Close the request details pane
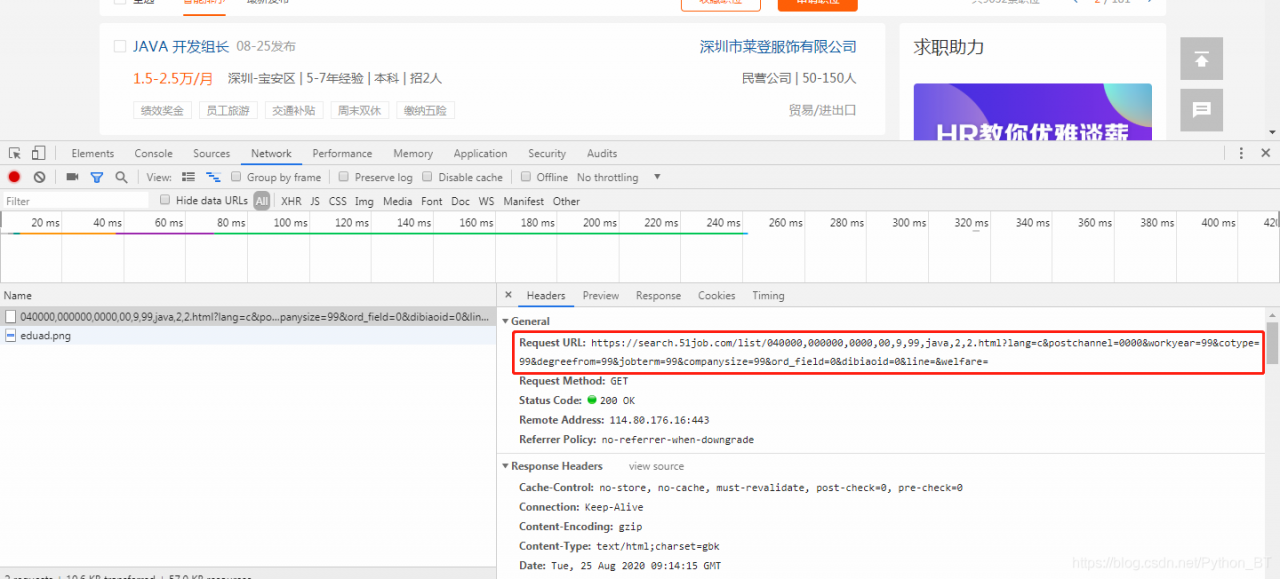The height and width of the screenshot is (579, 1280). (508, 295)
